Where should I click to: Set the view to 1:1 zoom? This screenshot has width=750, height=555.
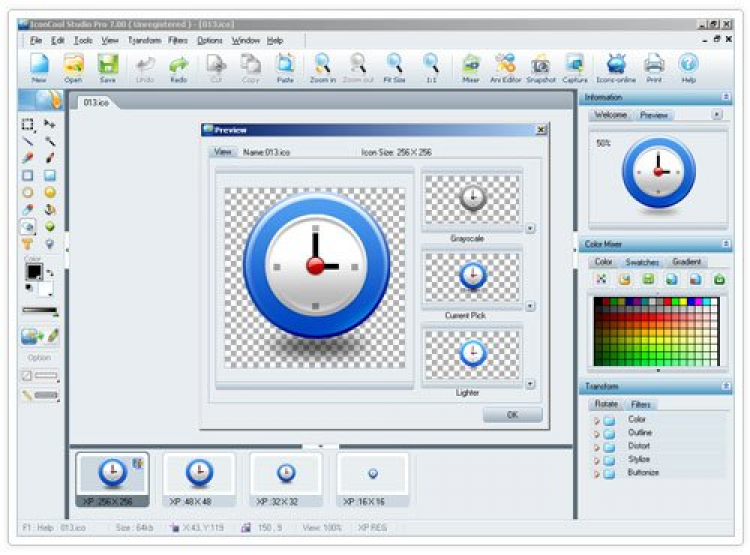(431, 68)
